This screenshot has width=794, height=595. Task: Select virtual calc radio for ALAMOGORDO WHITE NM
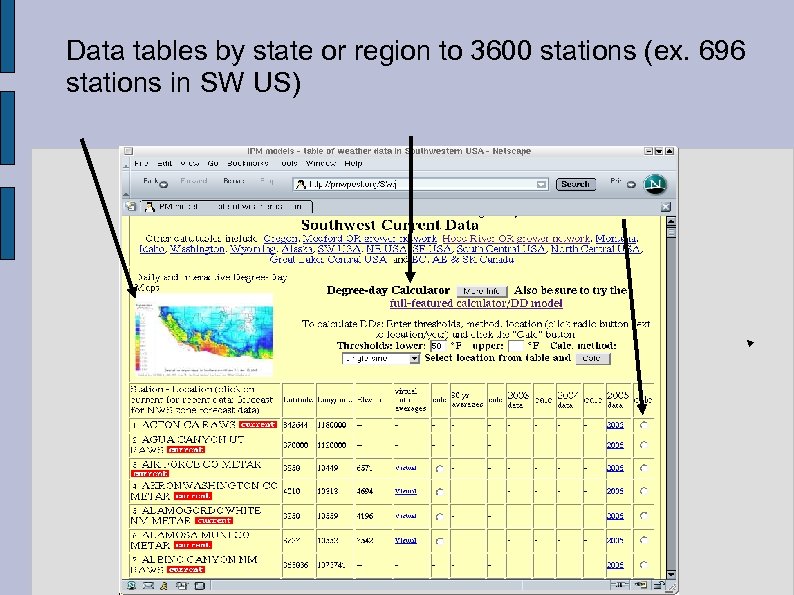pos(440,517)
